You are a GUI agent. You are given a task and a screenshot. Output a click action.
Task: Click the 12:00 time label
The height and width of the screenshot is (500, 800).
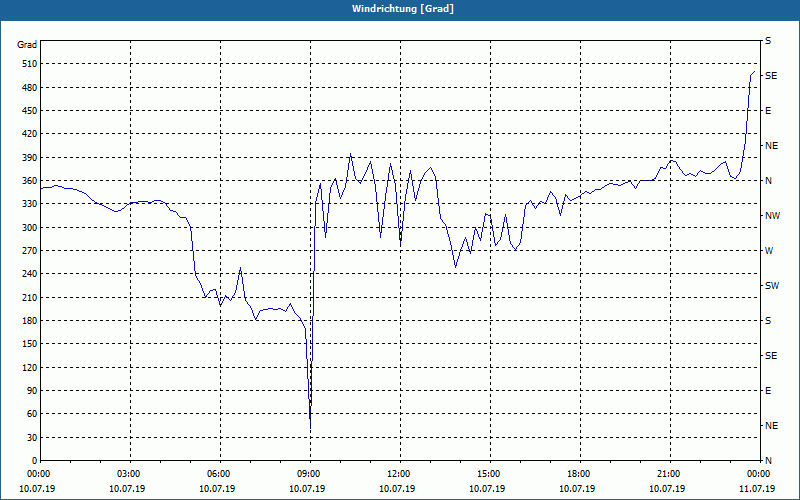click(397, 474)
